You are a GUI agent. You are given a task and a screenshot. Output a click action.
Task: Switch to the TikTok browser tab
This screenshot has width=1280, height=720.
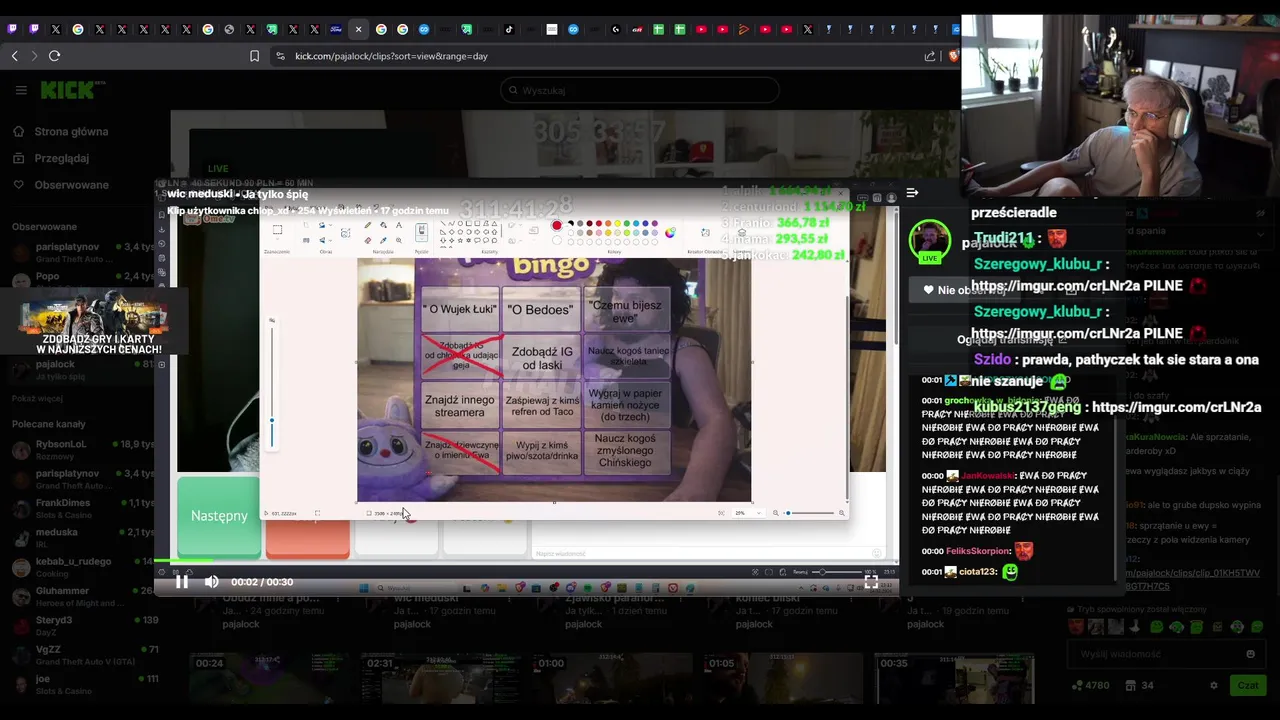tap(509, 29)
